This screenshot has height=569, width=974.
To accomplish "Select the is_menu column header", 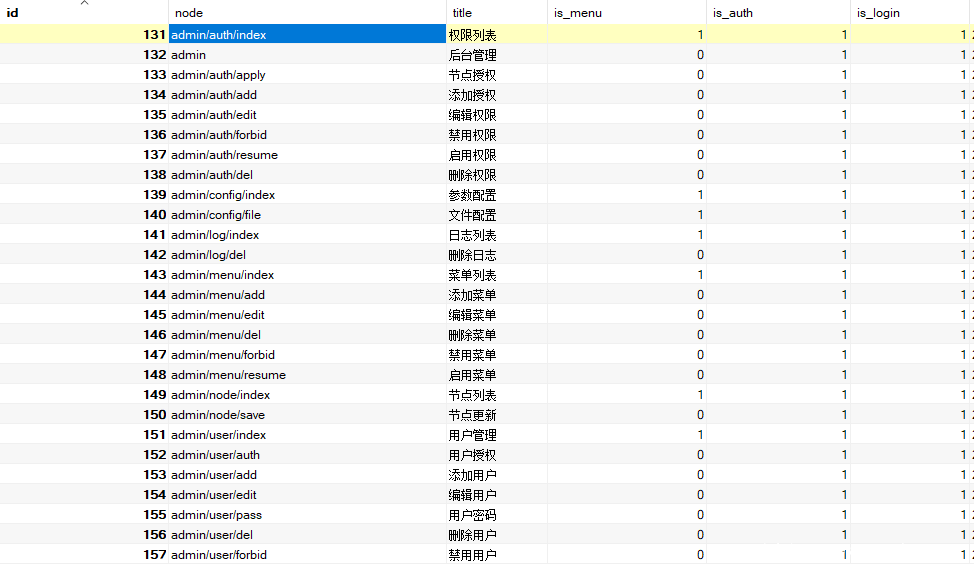I will (x=578, y=13).
